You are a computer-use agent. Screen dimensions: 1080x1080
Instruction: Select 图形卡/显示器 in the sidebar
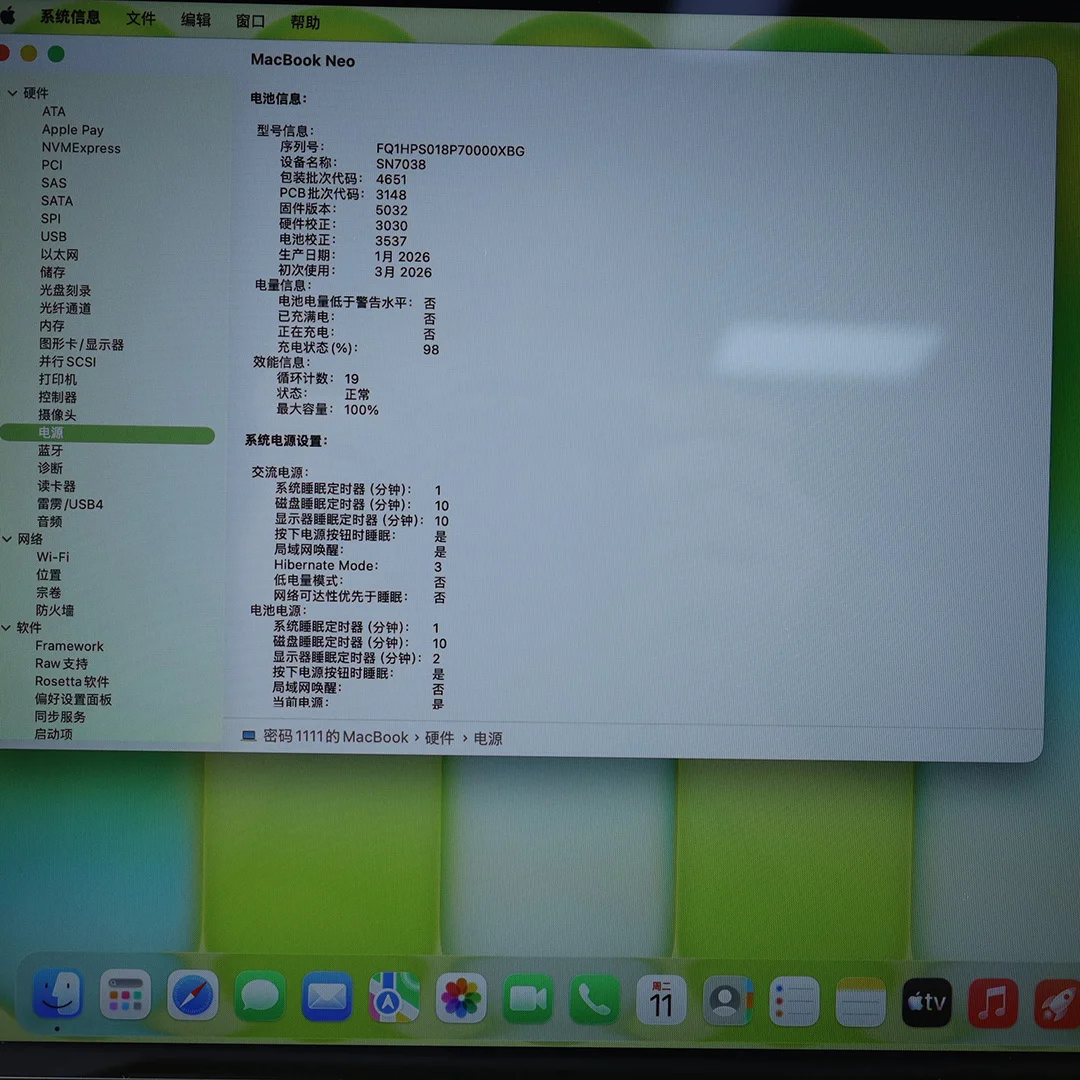81,344
